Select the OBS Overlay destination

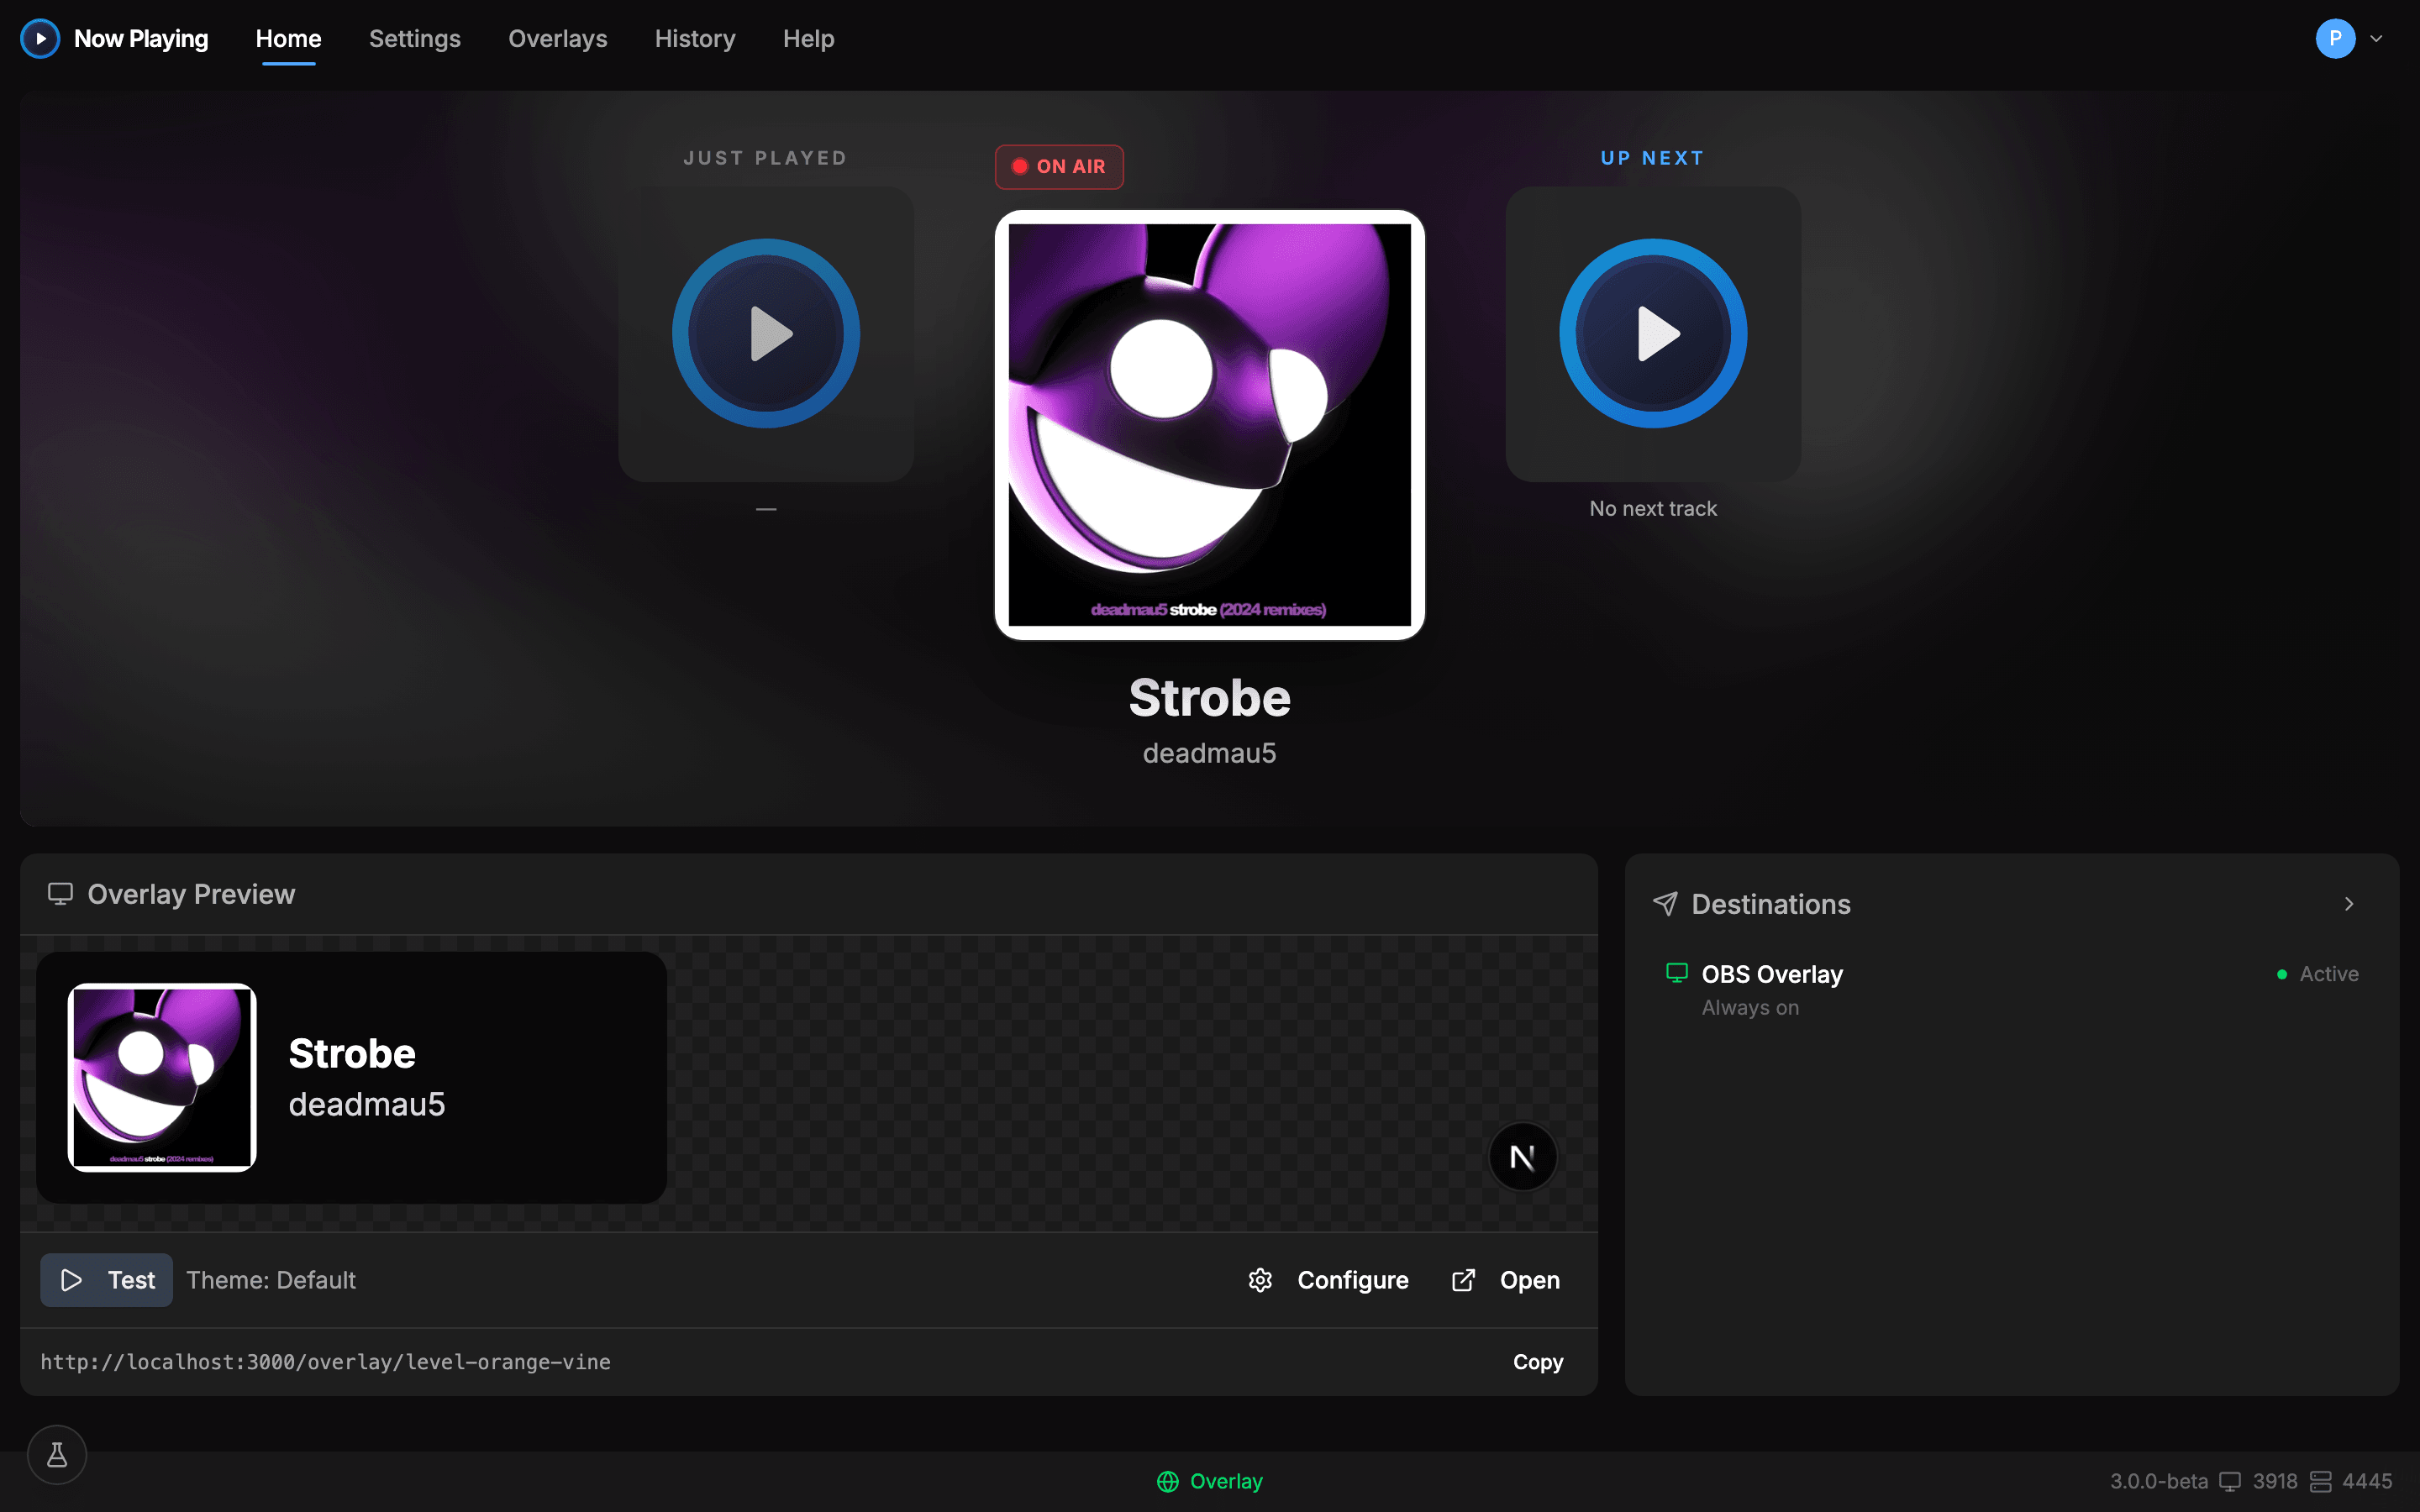click(x=2011, y=990)
